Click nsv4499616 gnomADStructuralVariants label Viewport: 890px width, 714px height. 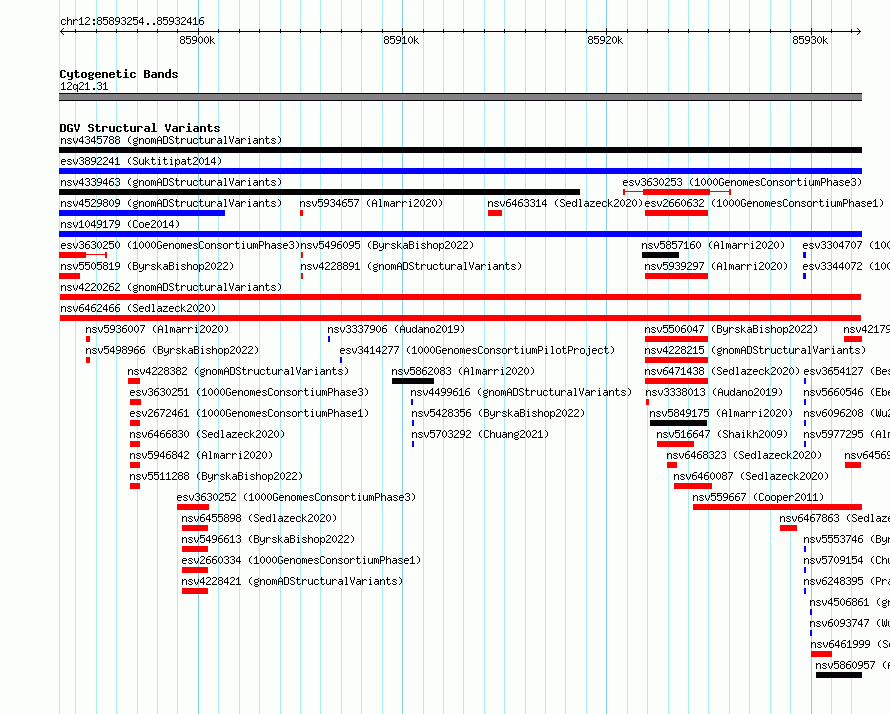point(521,392)
